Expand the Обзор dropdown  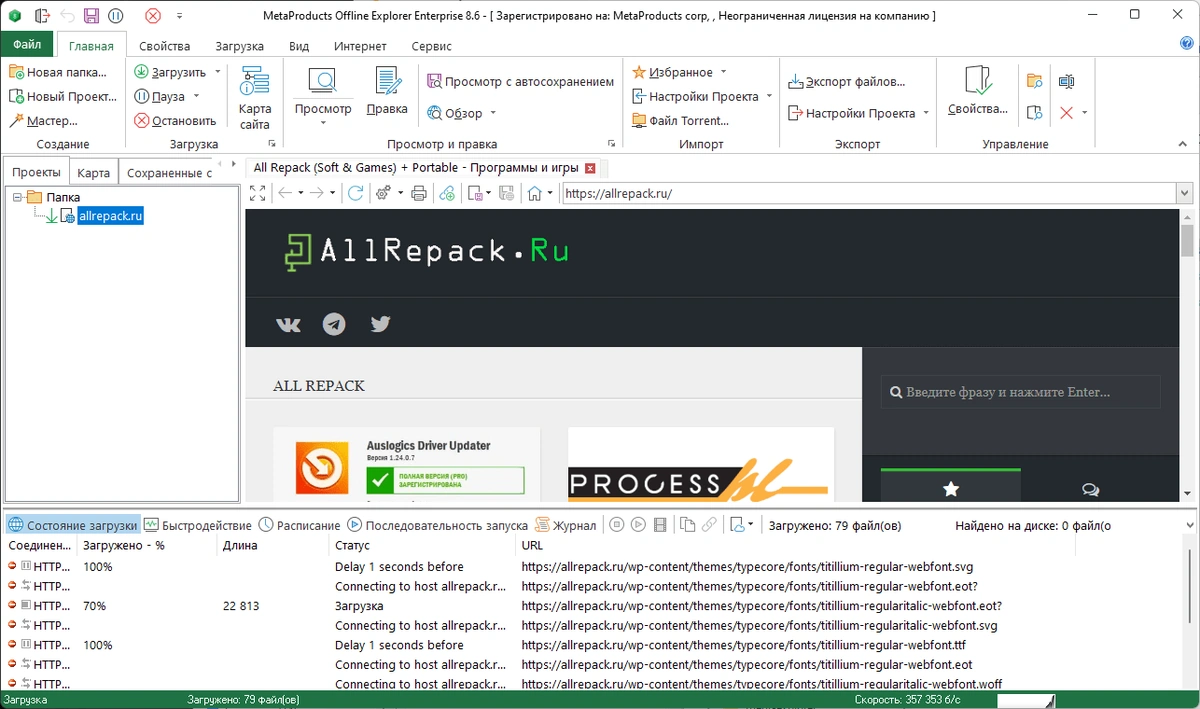point(493,113)
